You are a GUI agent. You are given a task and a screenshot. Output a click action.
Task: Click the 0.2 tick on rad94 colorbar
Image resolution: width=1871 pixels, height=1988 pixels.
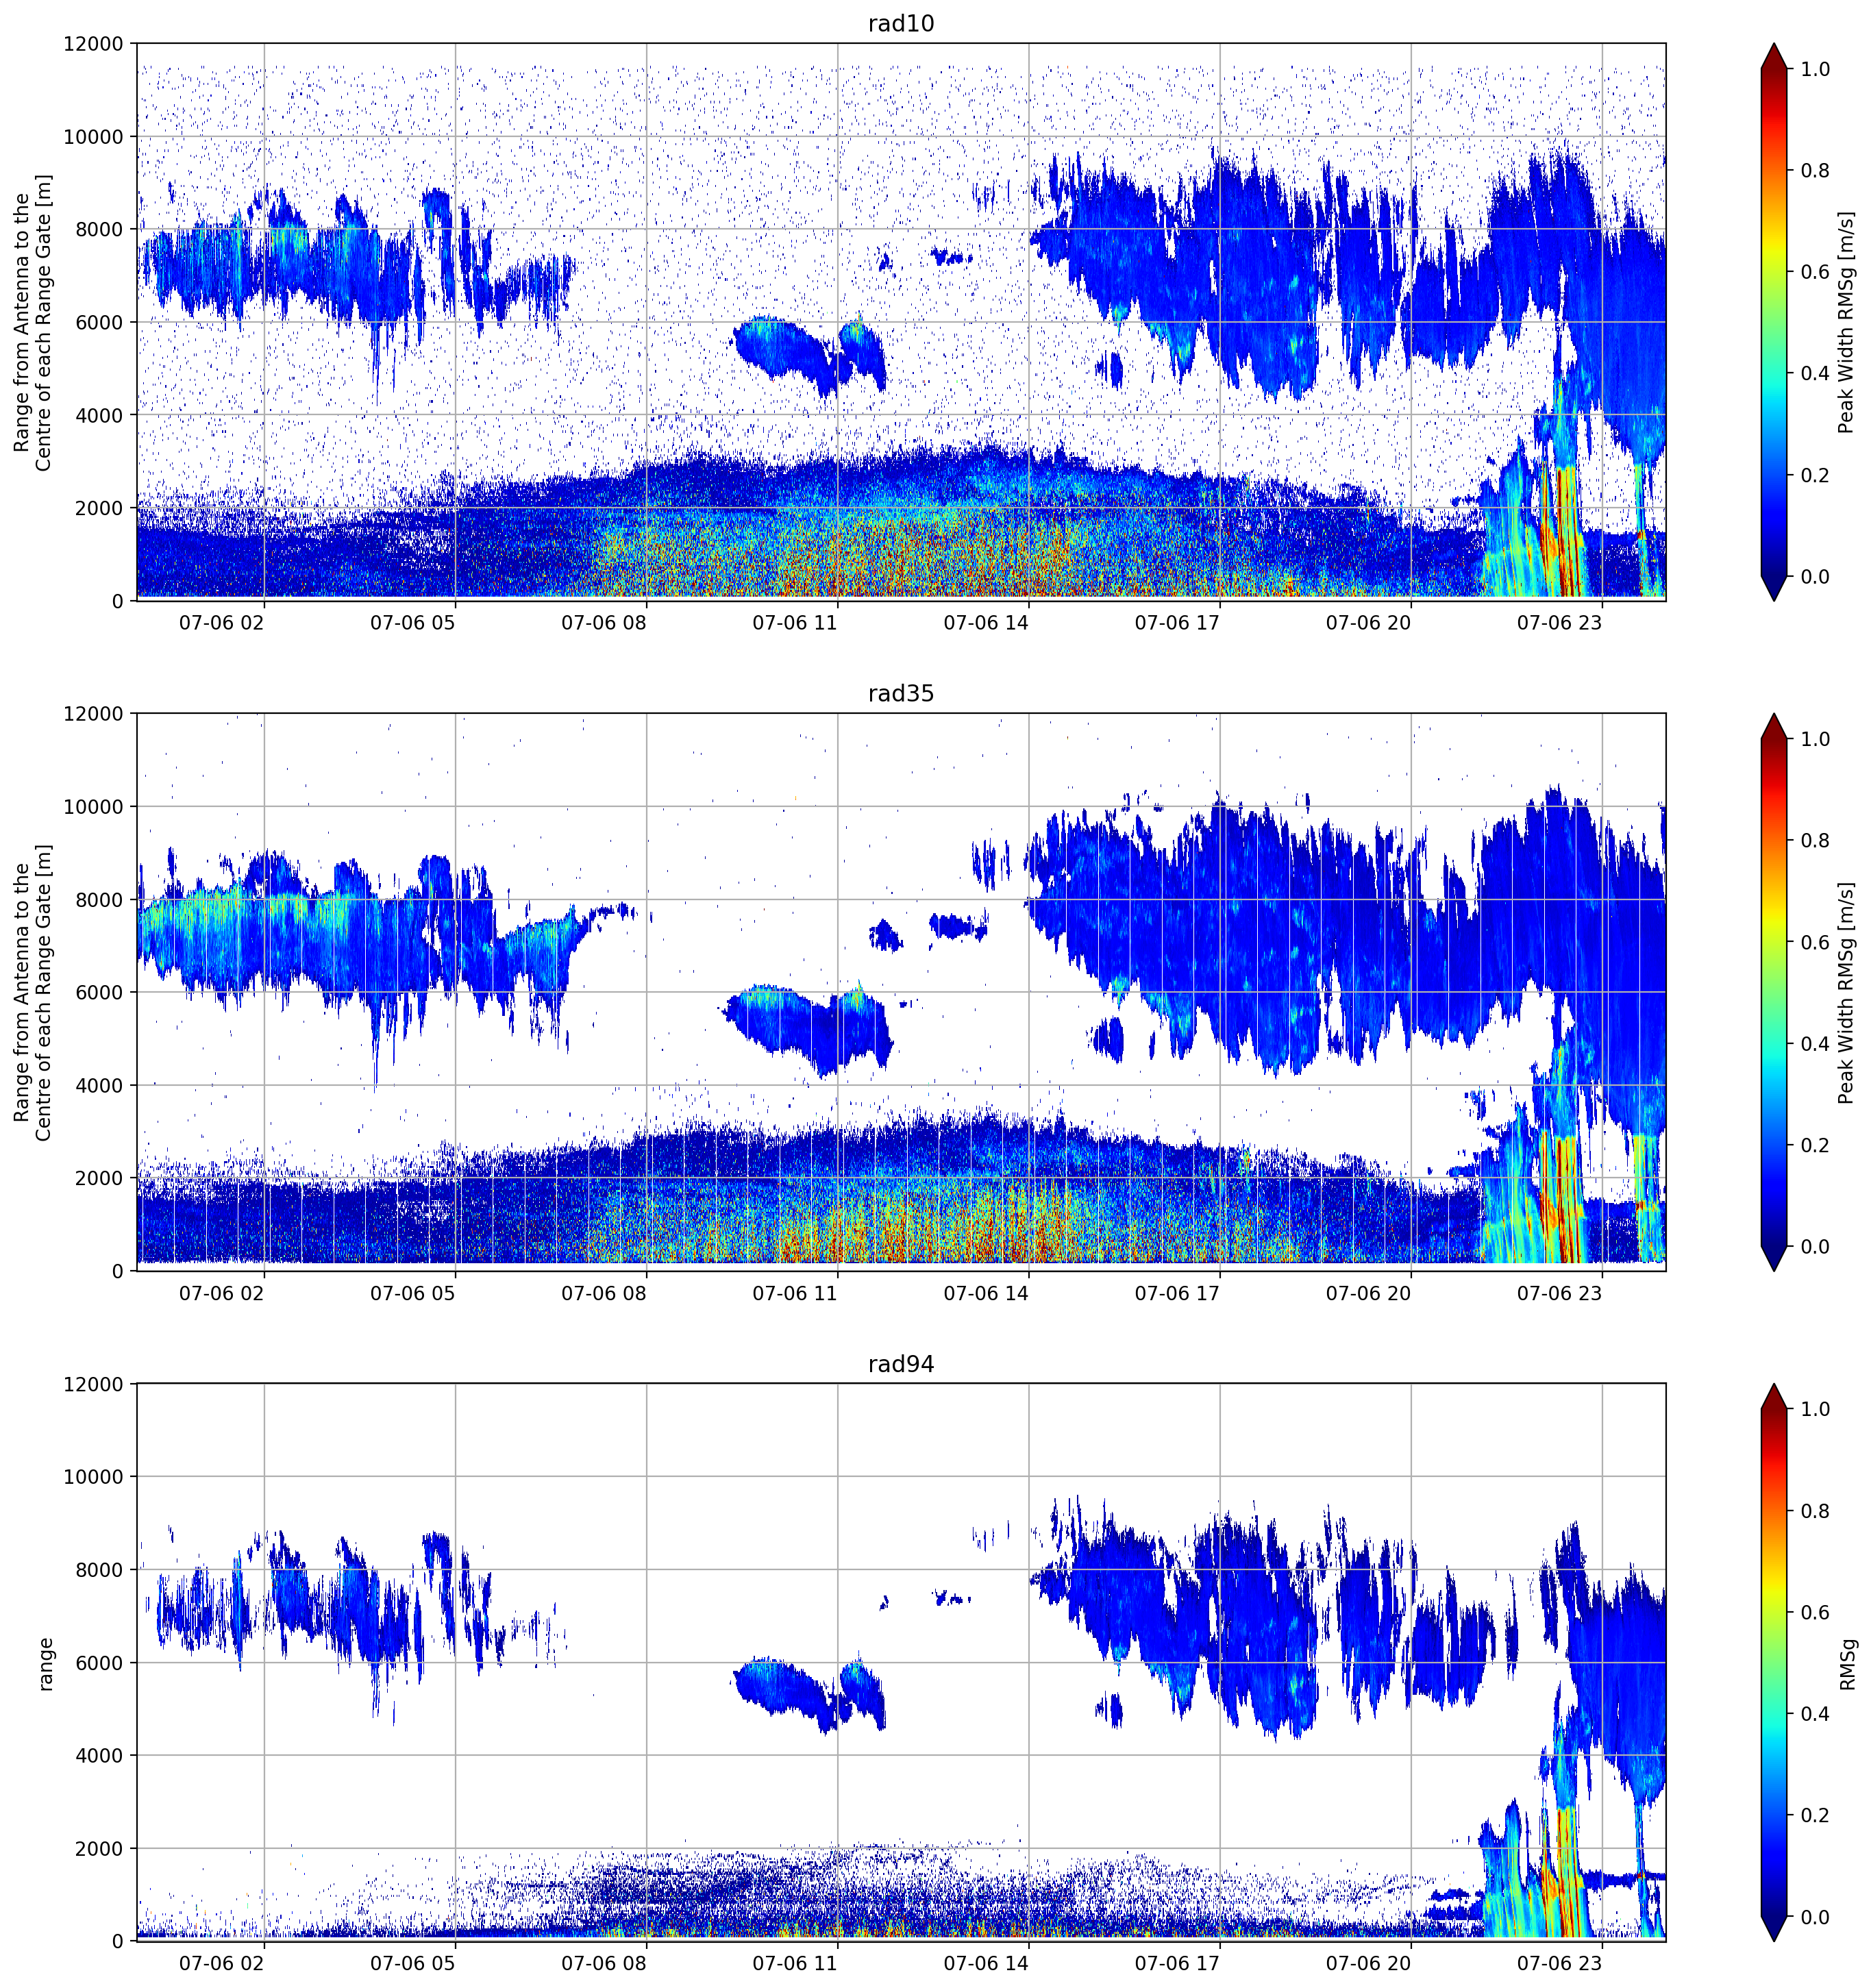coord(1815,1816)
